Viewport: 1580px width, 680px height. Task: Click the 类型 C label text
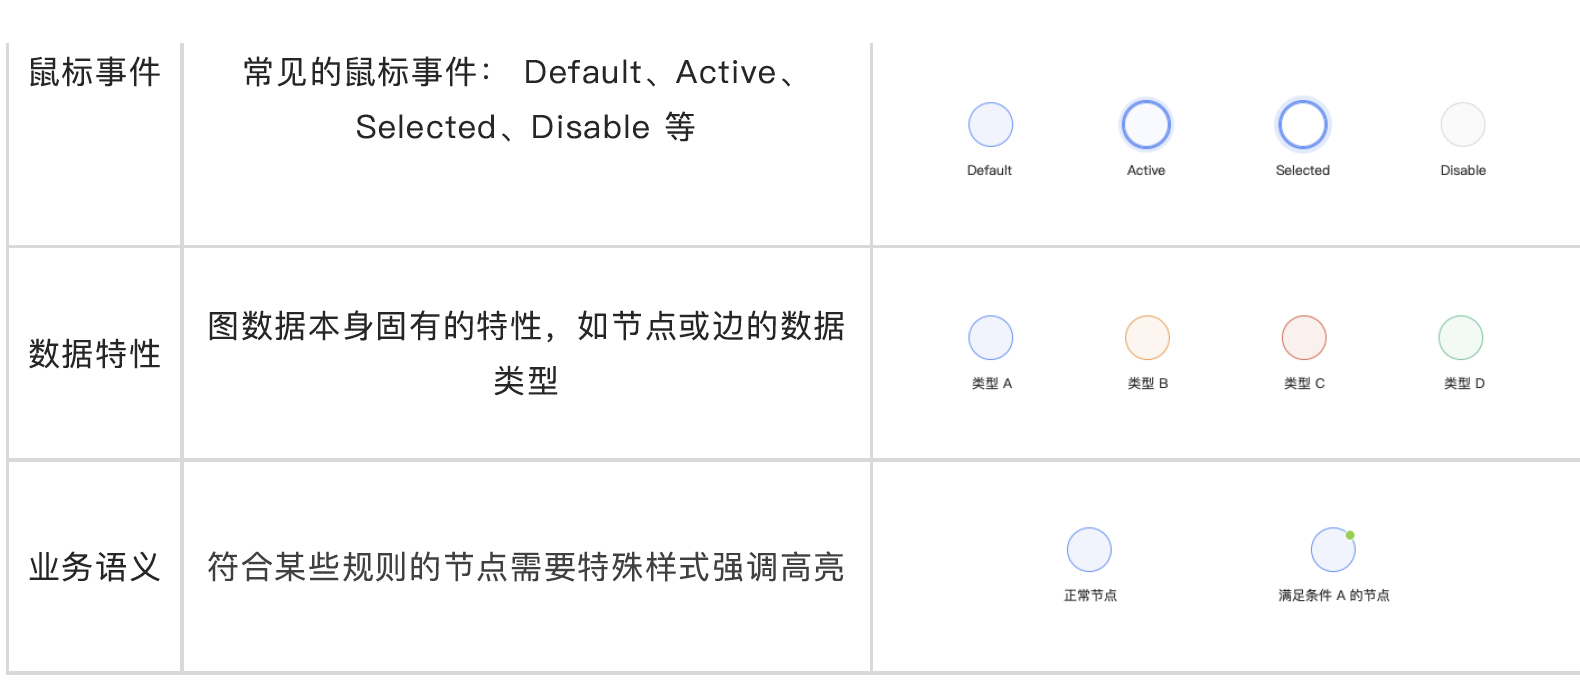click(1304, 383)
